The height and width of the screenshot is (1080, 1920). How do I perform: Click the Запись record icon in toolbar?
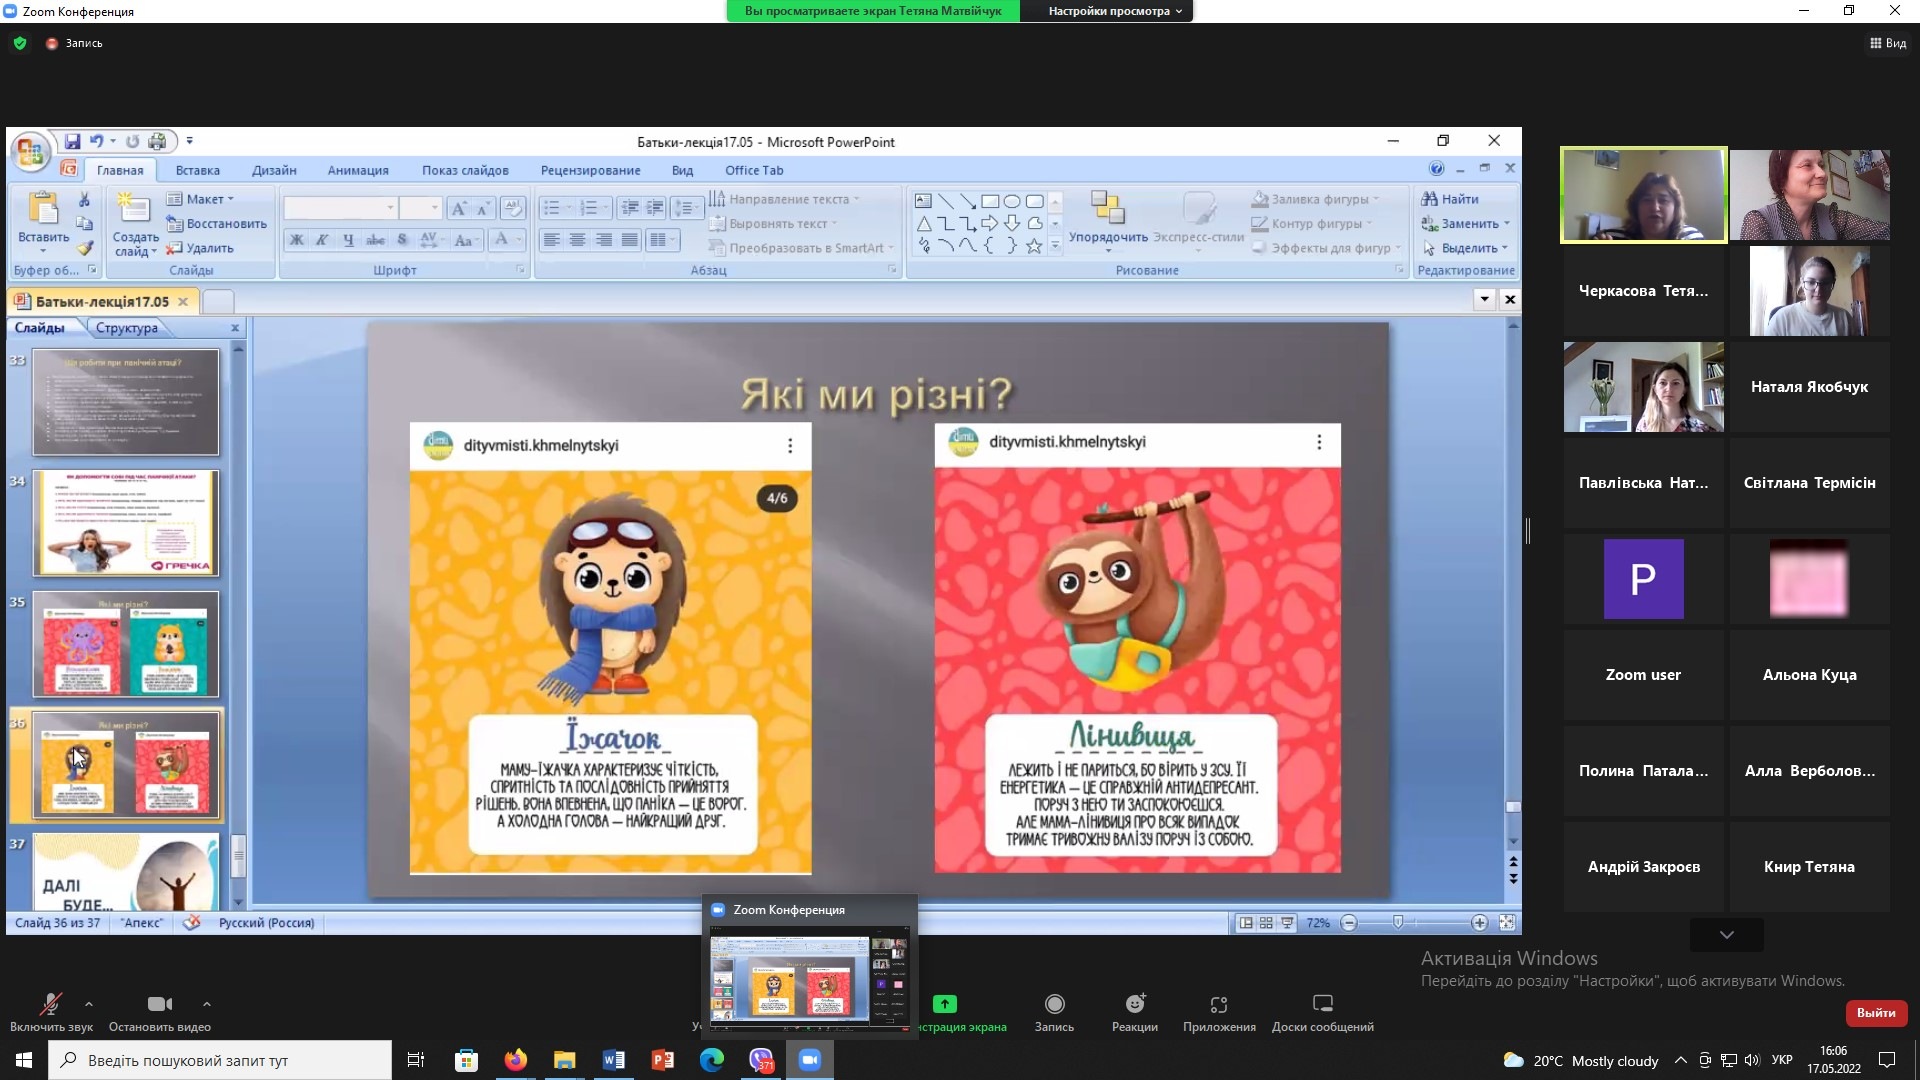click(1054, 1004)
